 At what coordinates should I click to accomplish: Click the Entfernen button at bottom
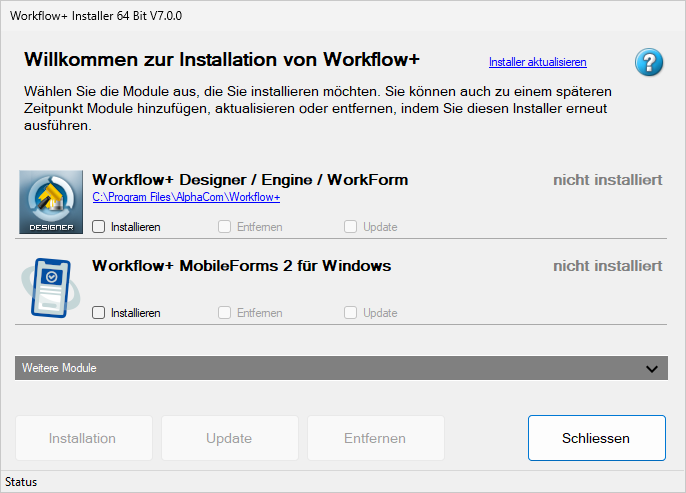point(376,438)
